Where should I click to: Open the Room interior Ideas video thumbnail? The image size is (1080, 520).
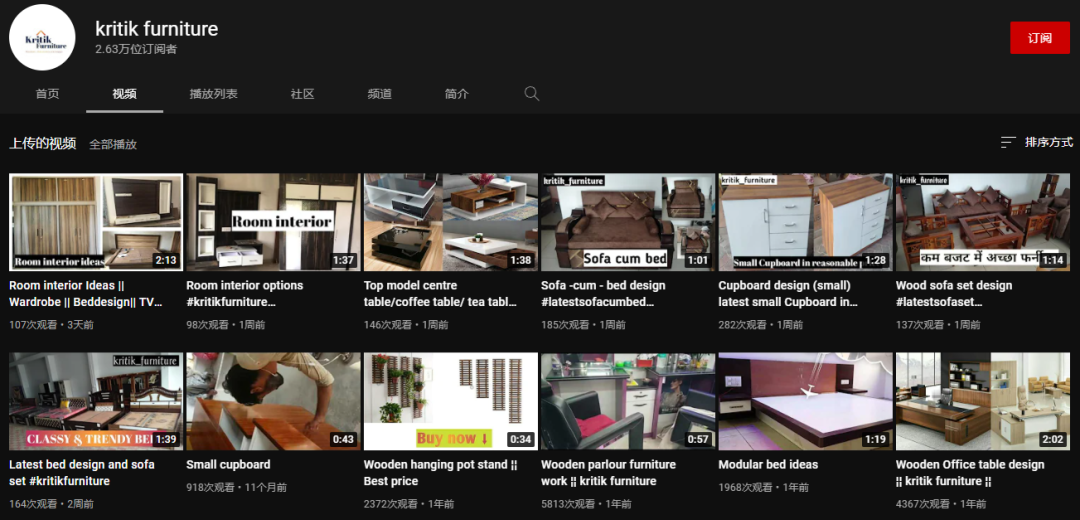96,222
